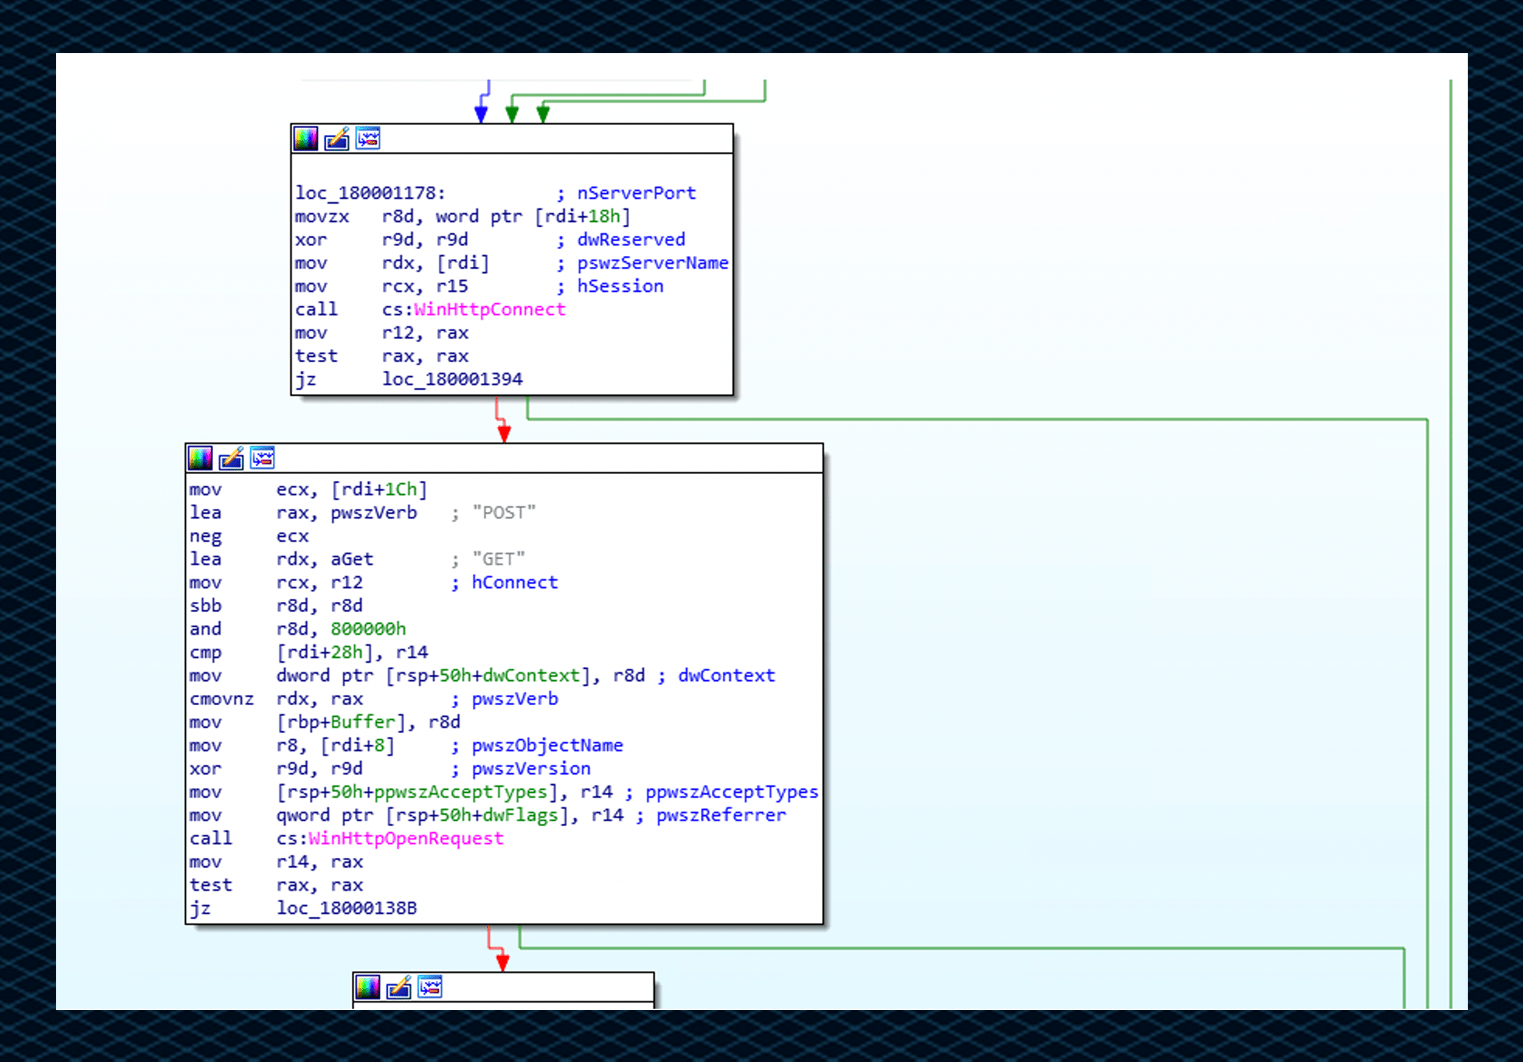1523x1062 pixels.
Task: Click the ppwszAcceptTypes comment
Action: (x=732, y=792)
